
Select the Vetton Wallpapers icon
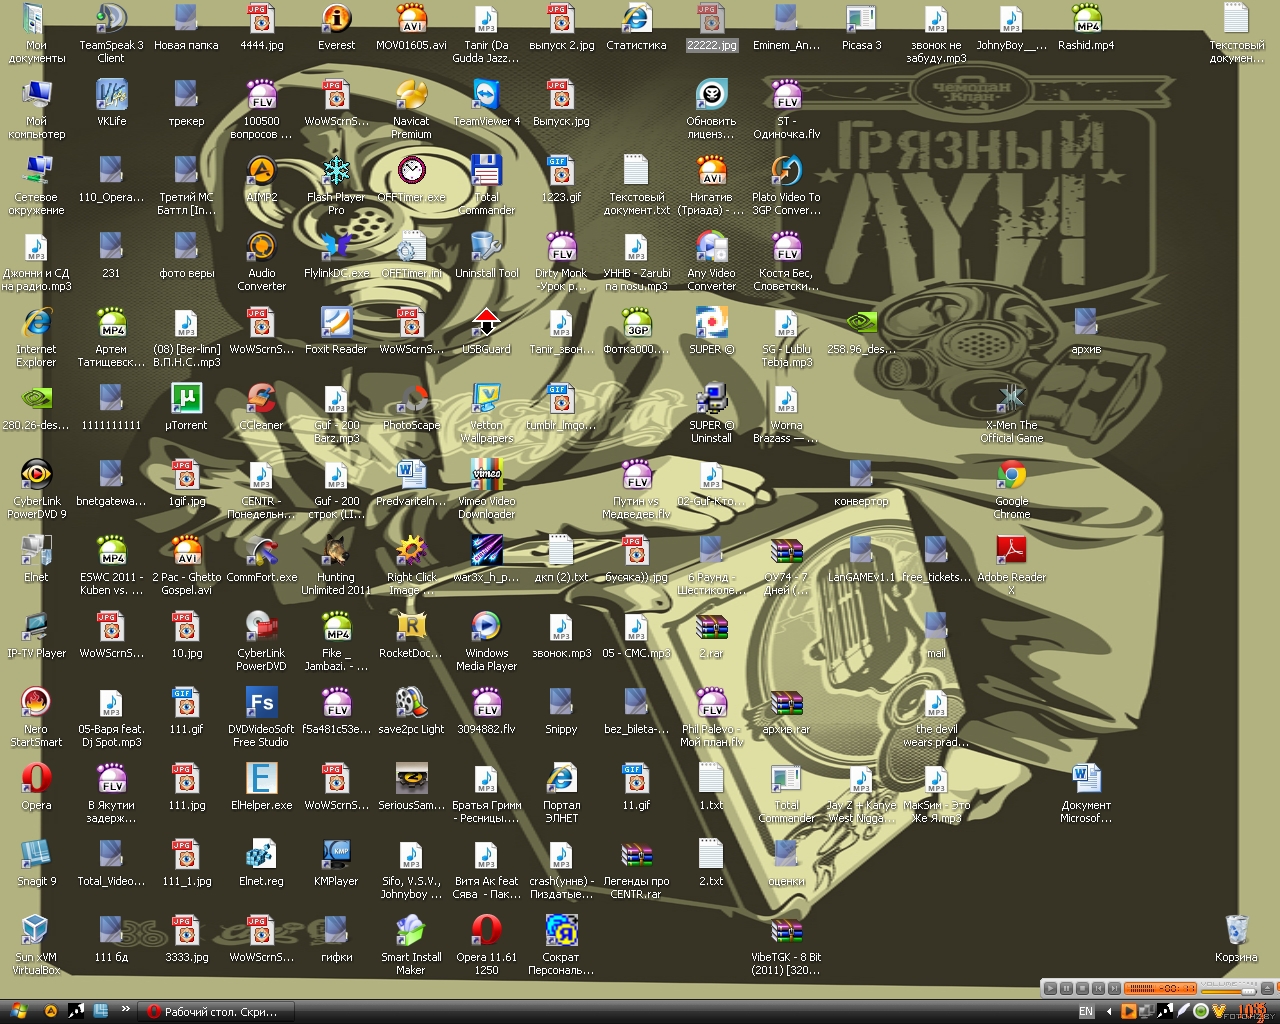[x=486, y=413]
